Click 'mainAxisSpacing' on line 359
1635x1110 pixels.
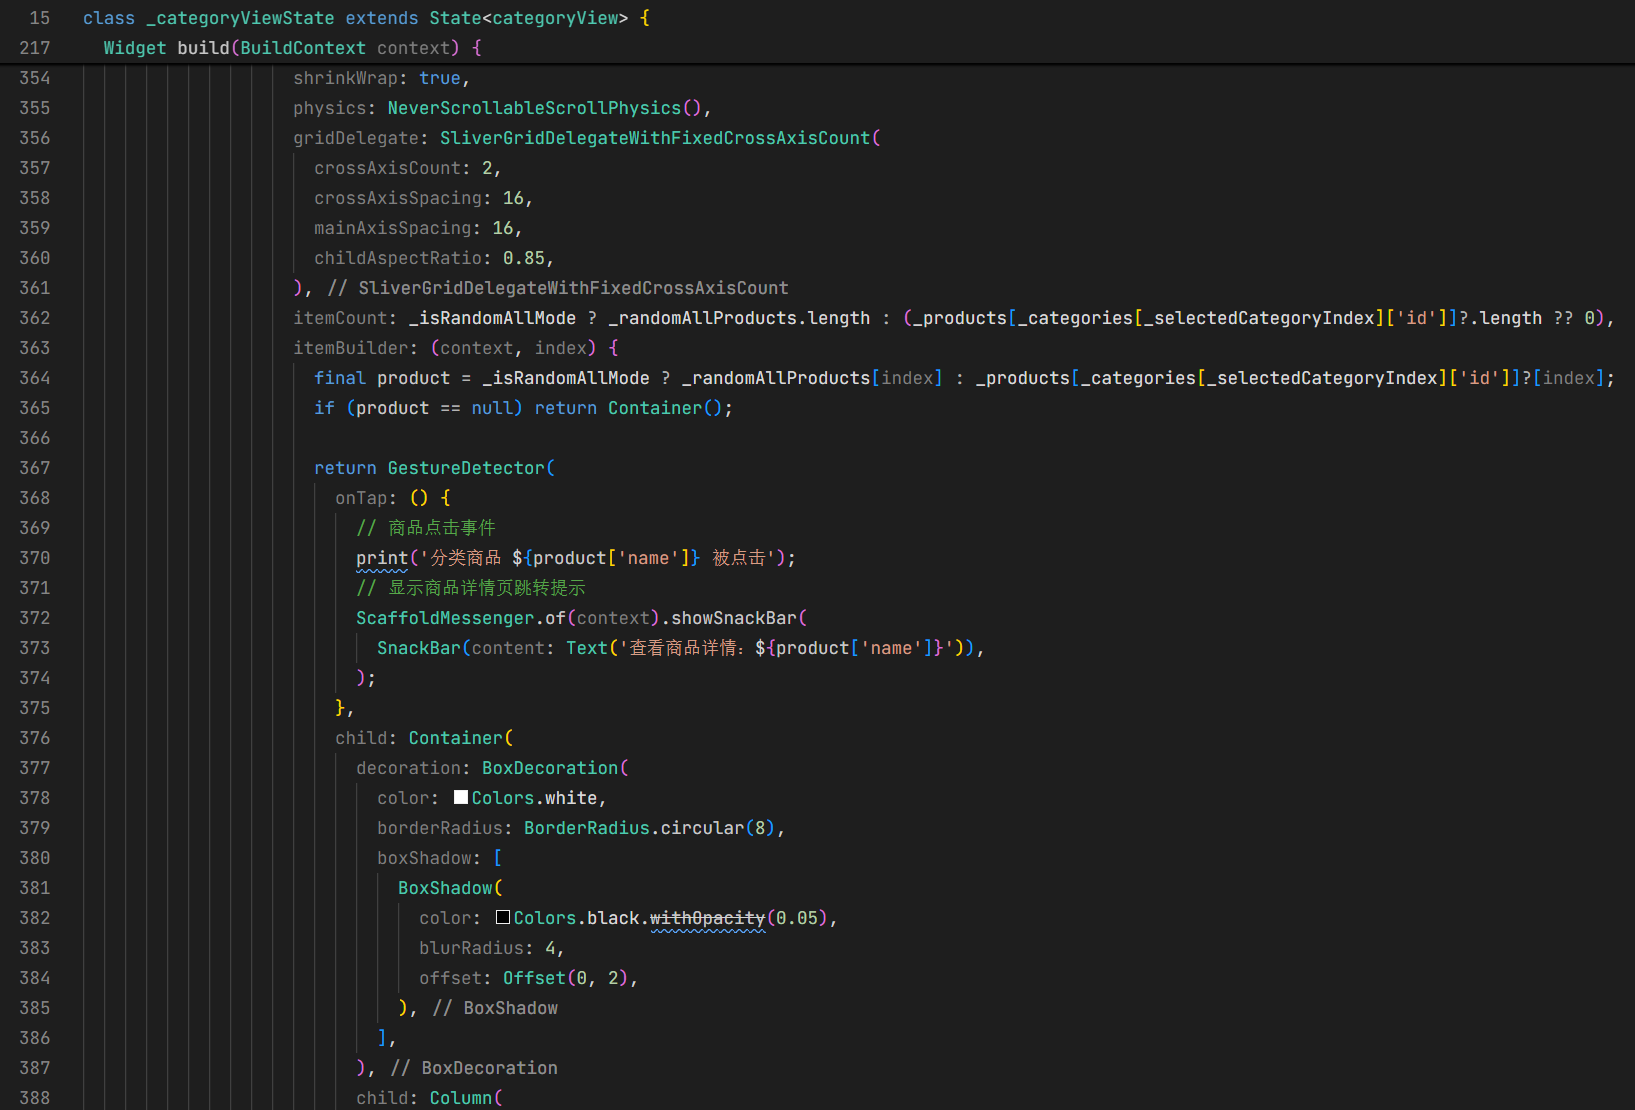[393, 228]
